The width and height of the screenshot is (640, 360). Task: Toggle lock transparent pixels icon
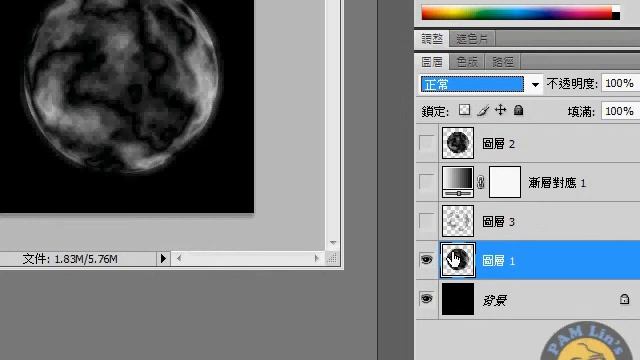coord(464,110)
